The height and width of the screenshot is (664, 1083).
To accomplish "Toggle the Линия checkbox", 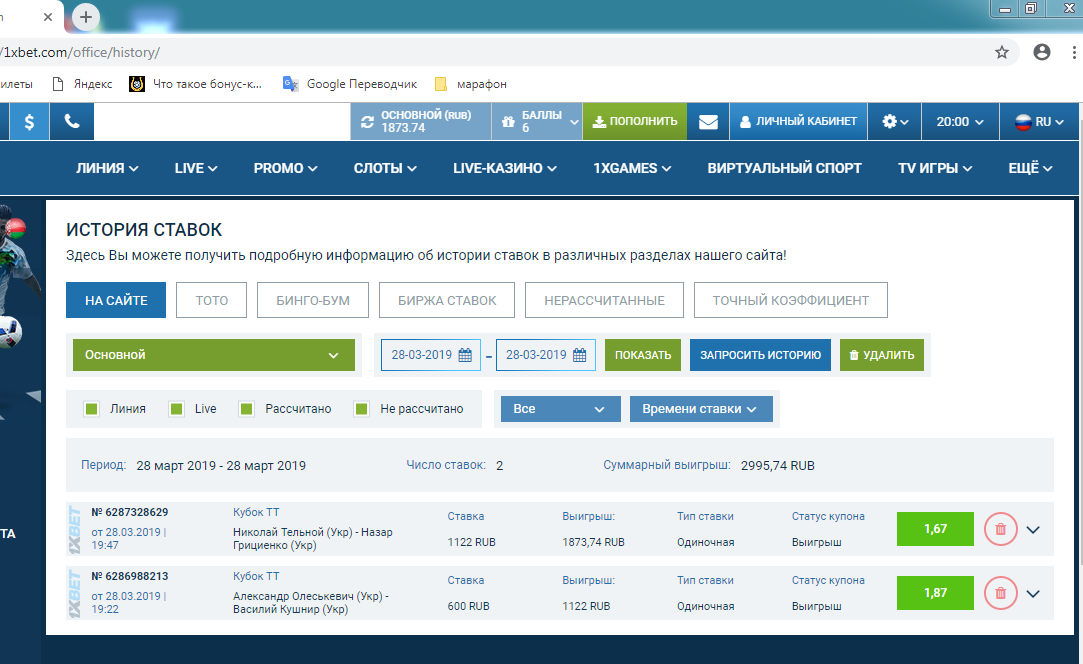I will click(91, 409).
